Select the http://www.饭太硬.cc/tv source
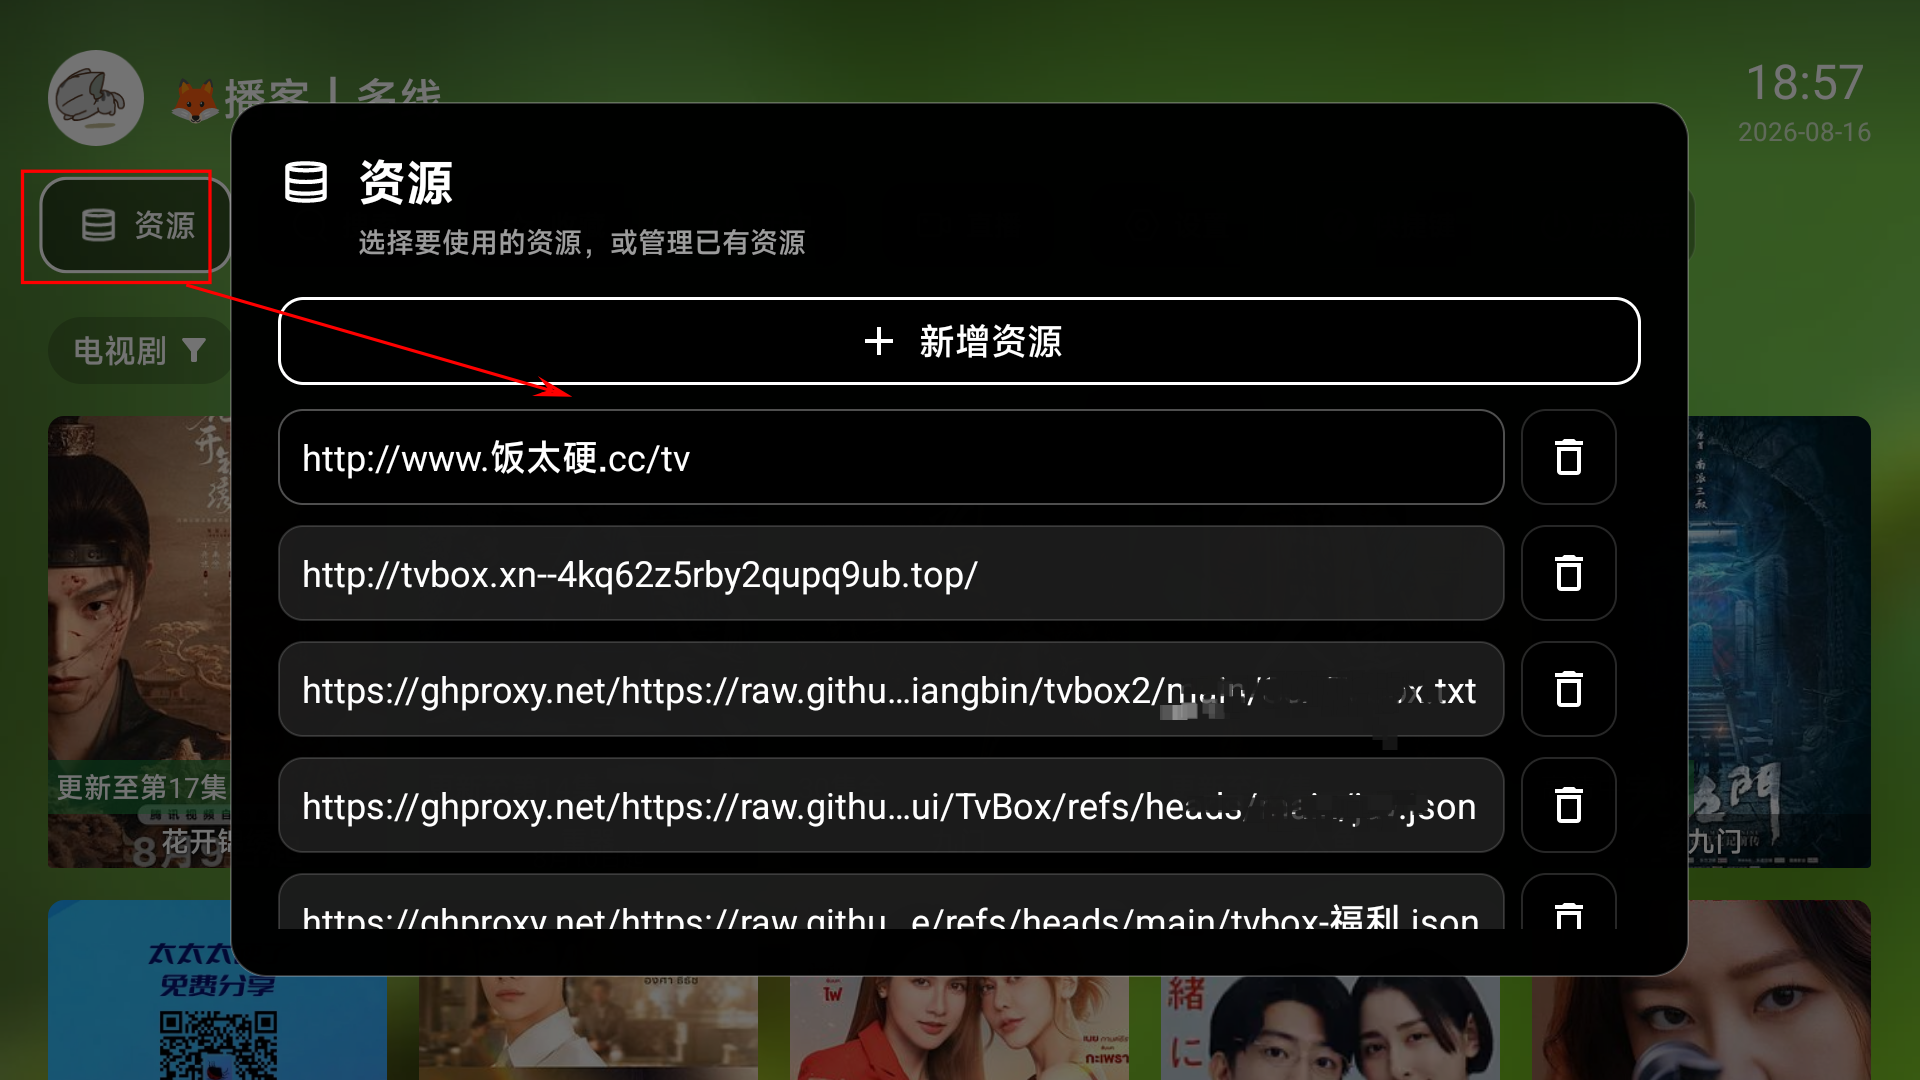Screen dimensions: 1920x1080 891,457
